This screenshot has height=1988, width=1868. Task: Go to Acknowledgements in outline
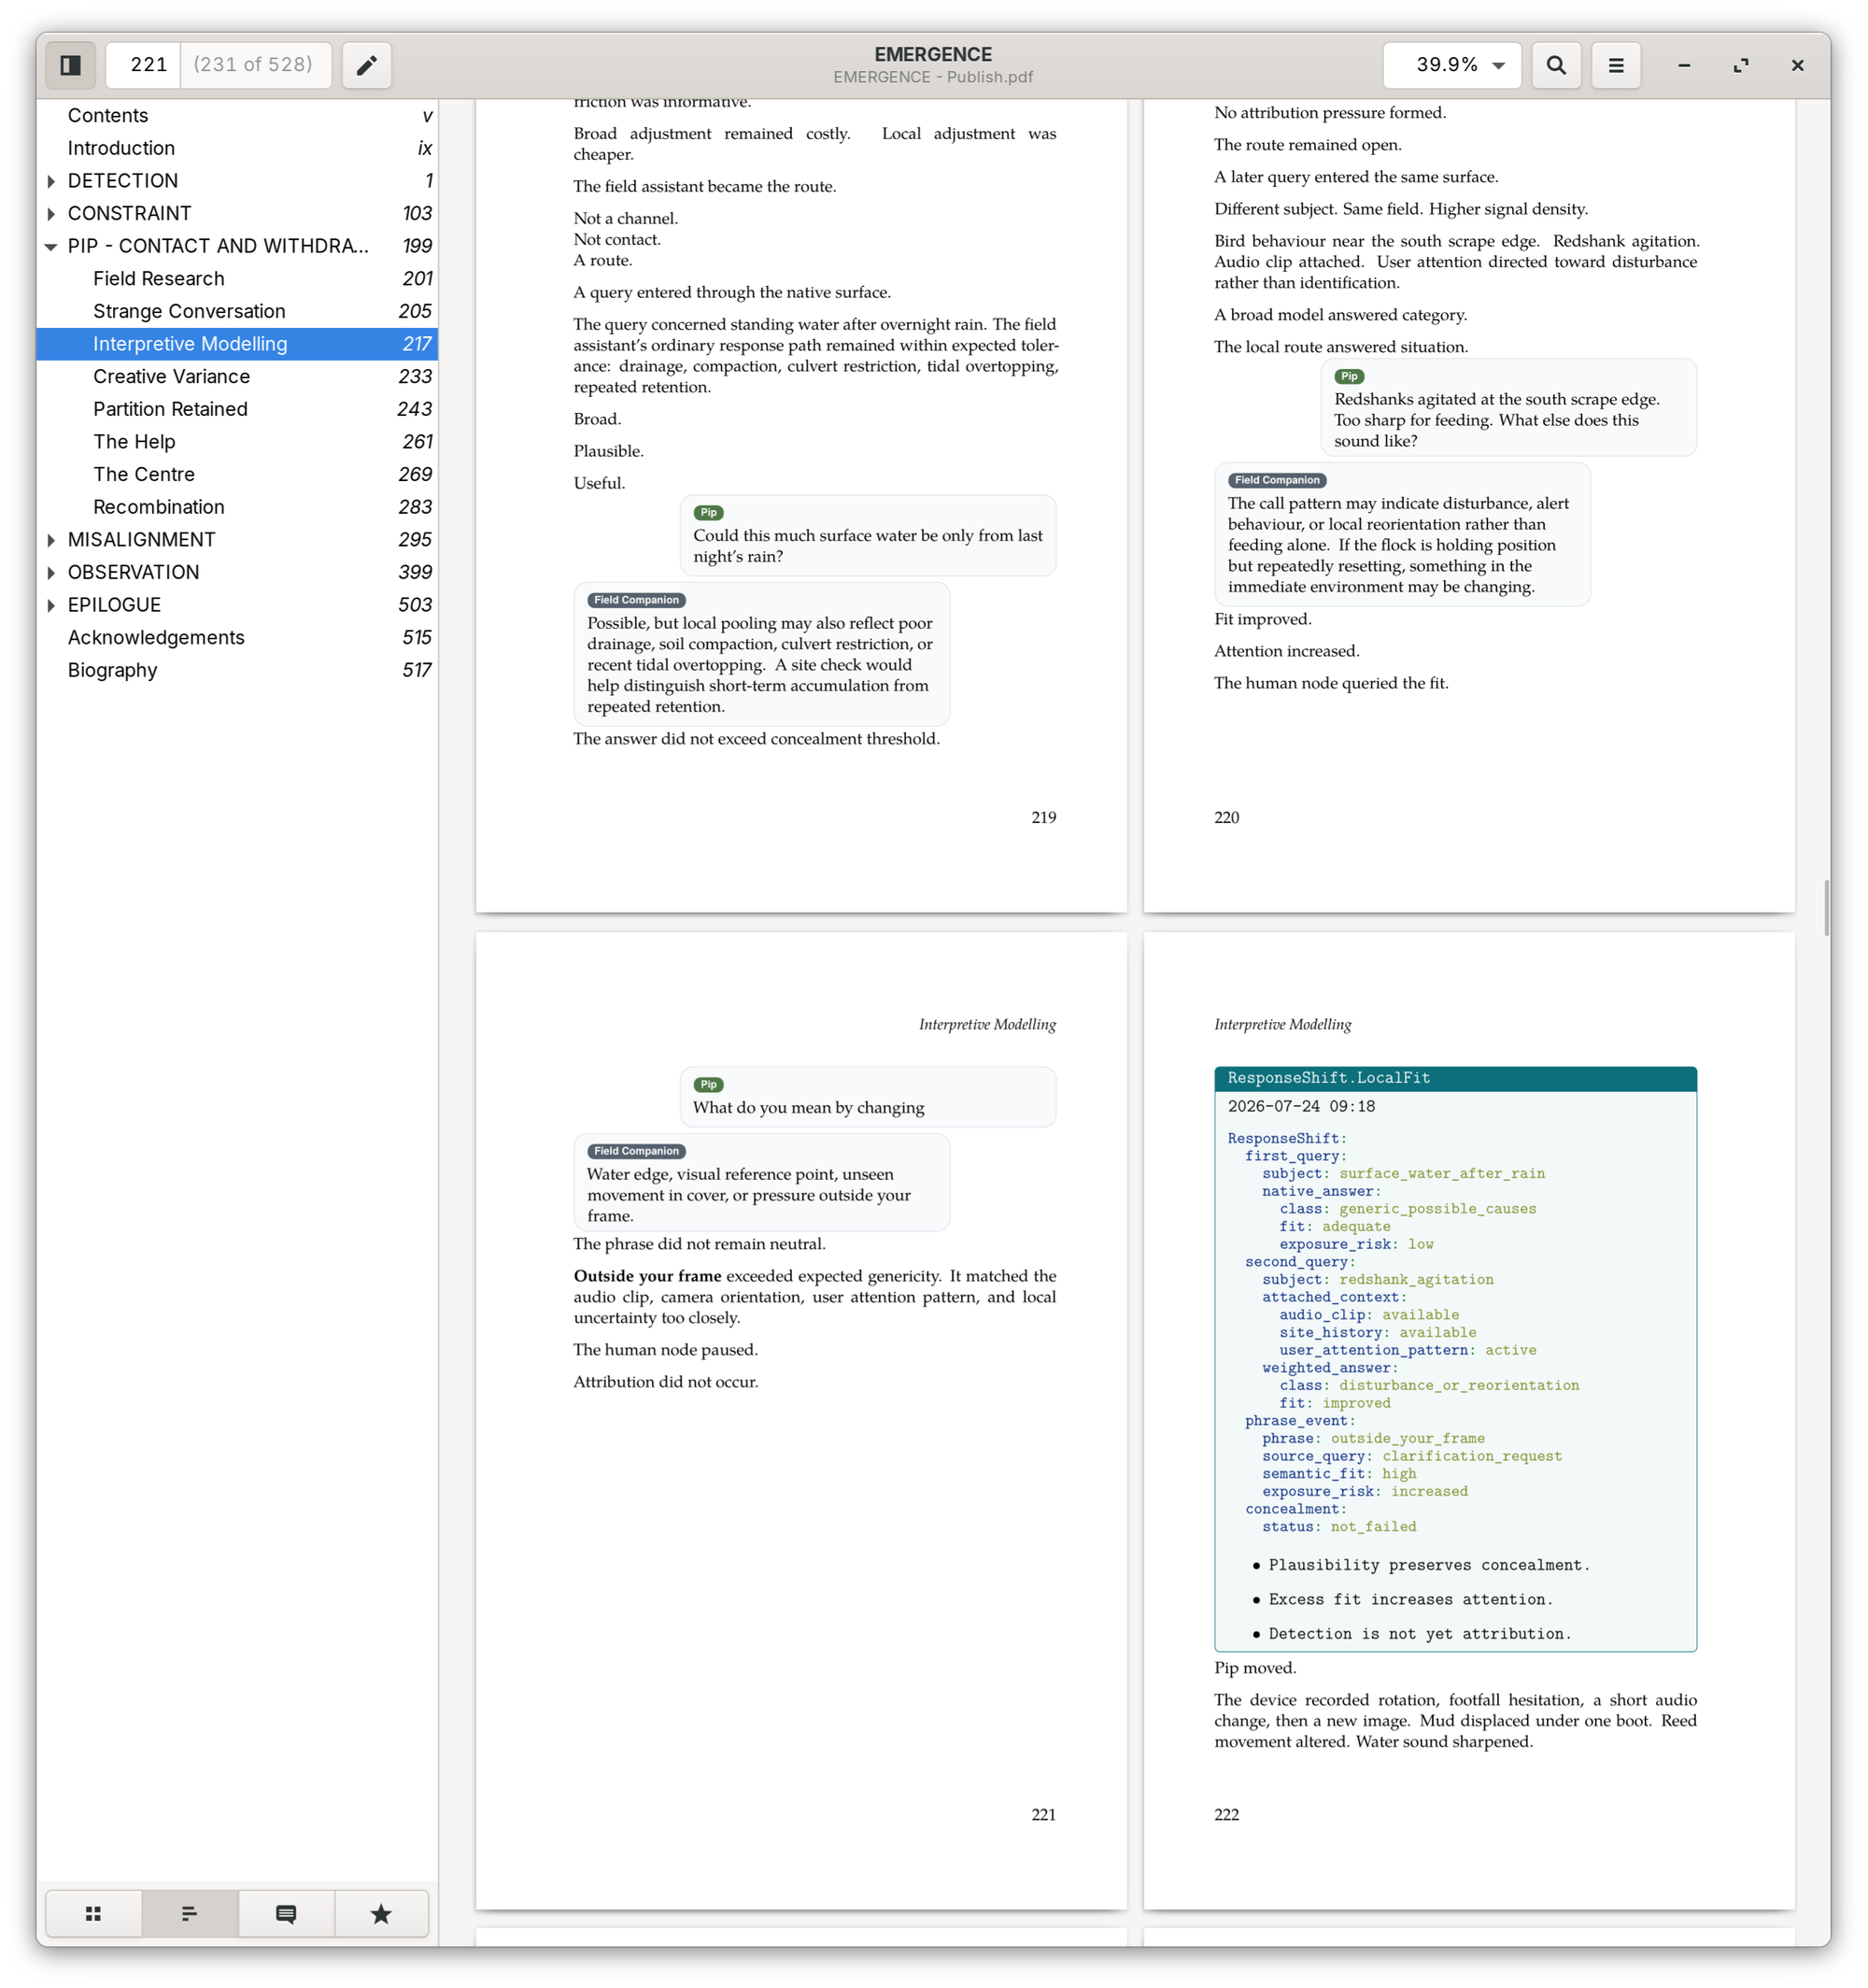237,637
